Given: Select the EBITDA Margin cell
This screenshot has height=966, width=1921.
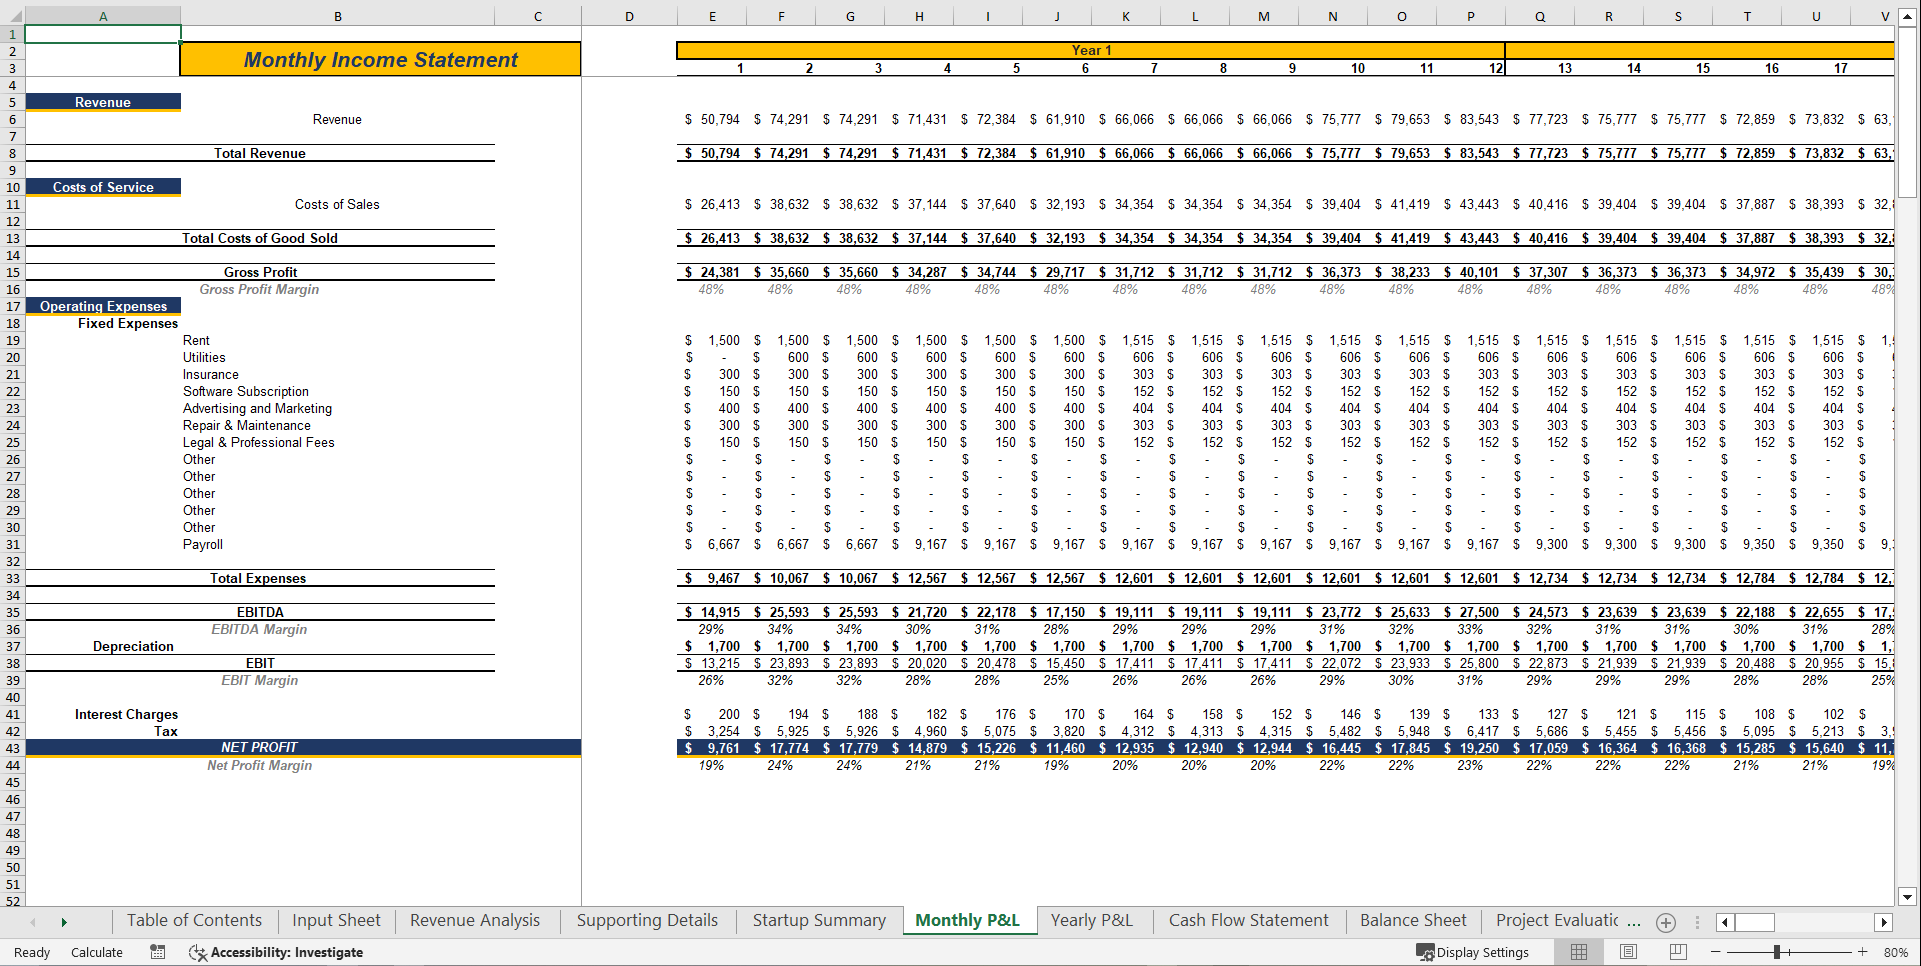Looking at the screenshot, I should point(259,629).
